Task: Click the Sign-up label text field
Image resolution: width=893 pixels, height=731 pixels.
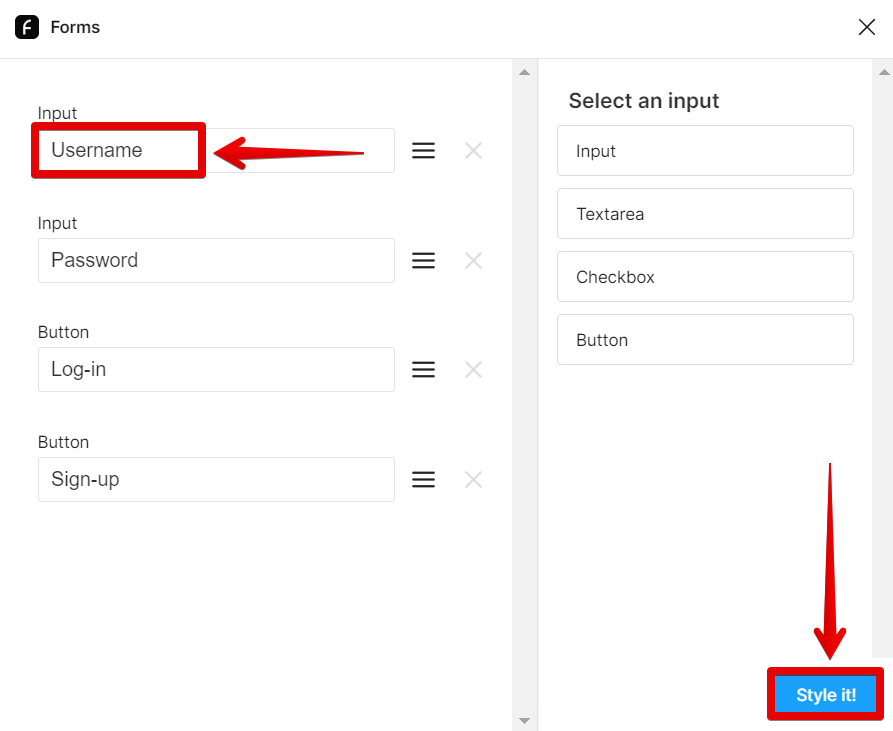Action: [x=216, y=480]
